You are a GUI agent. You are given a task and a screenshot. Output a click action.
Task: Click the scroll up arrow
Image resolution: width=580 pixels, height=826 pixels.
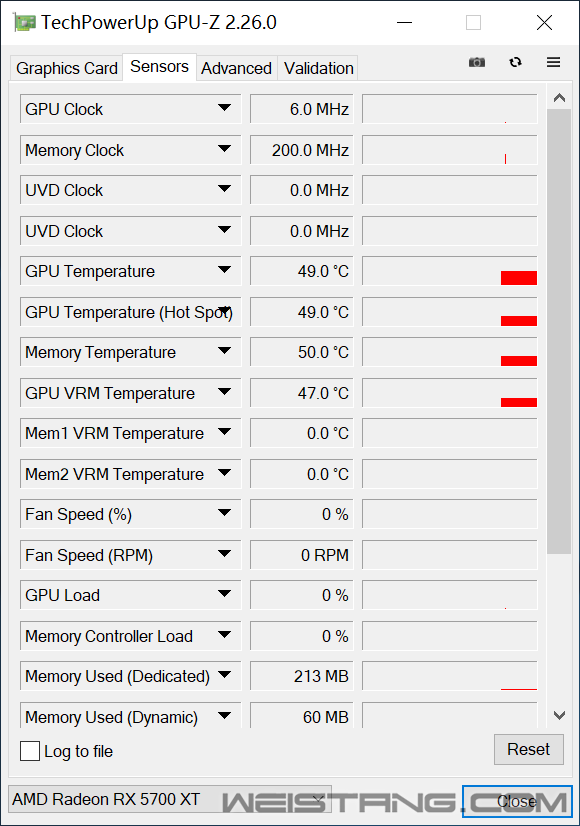pos(559,97)
